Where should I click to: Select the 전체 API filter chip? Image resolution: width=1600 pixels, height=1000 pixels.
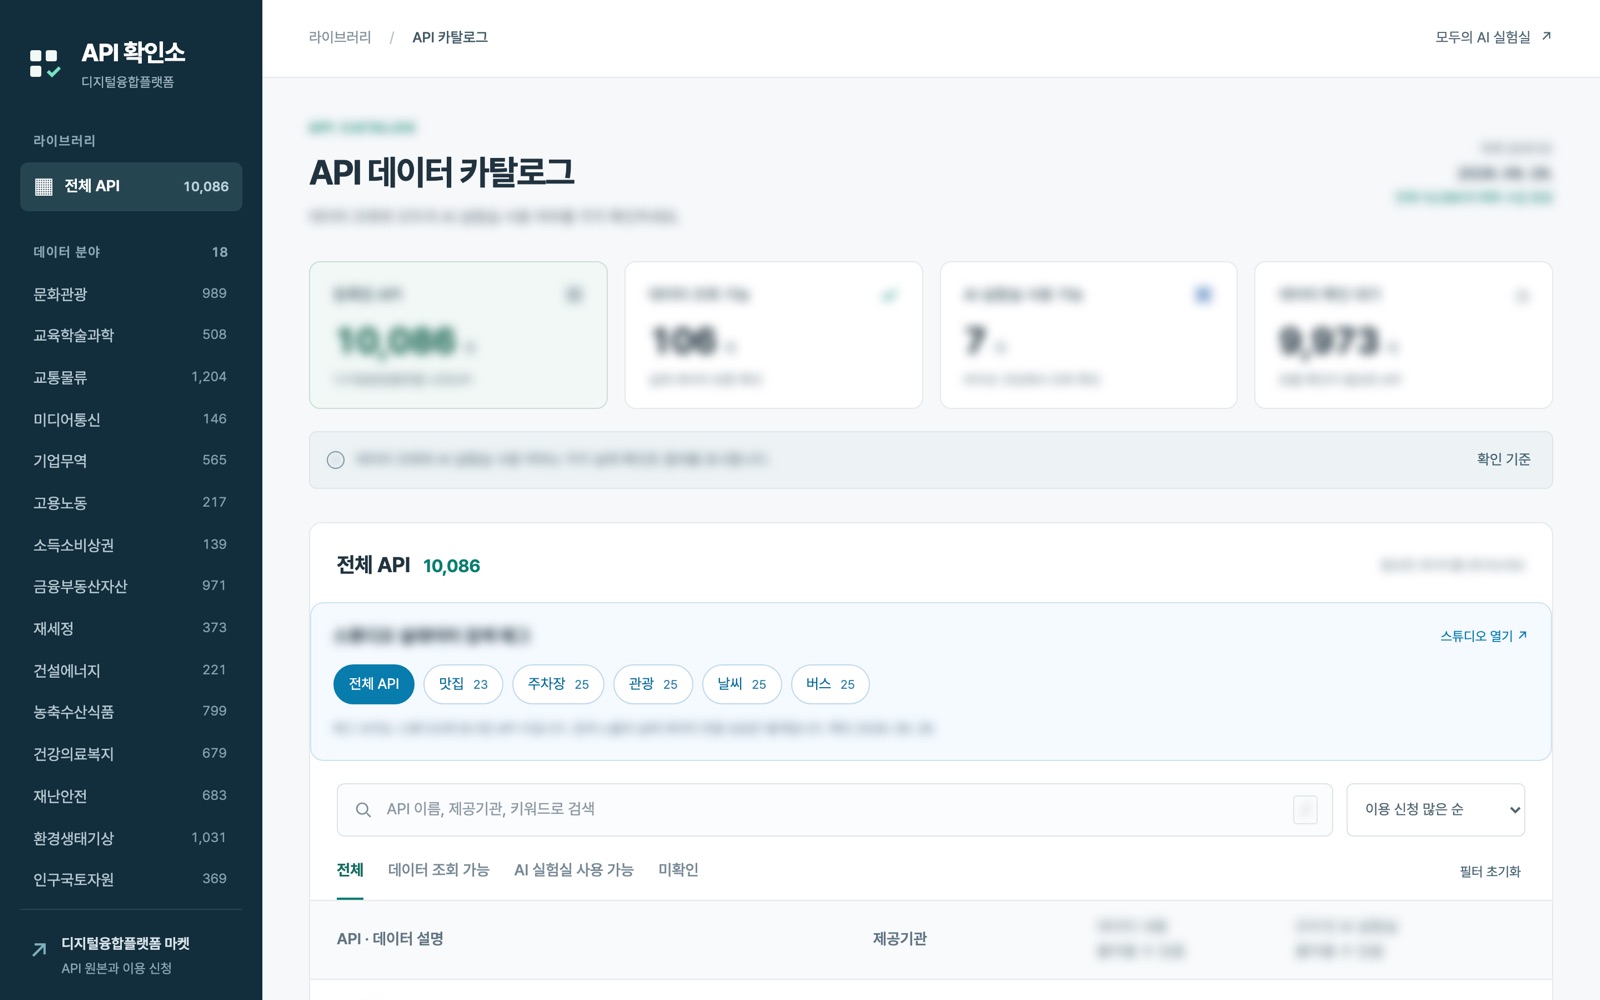click(x=374, y=684)
